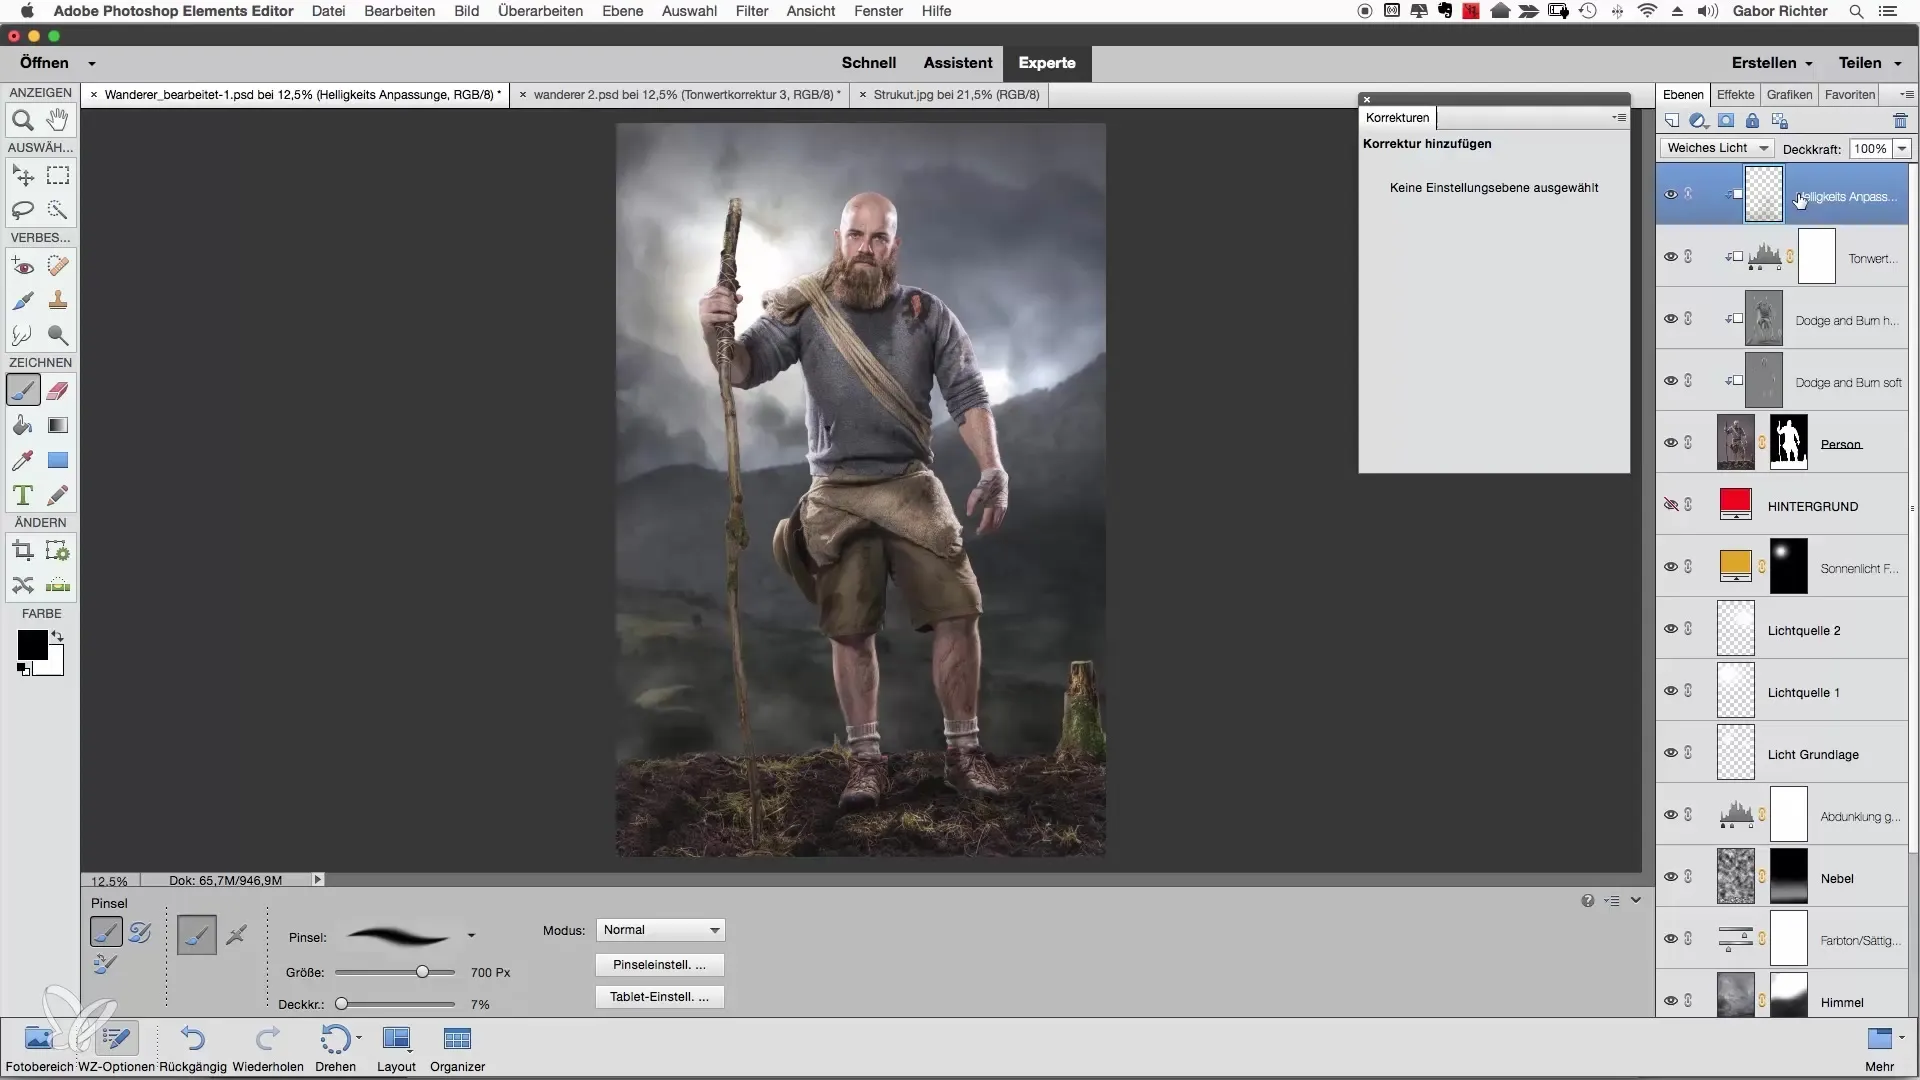This screenshot has width=1920, height=1080.
Task: Select the Zoom tool
Action: (x=23, y=121)
